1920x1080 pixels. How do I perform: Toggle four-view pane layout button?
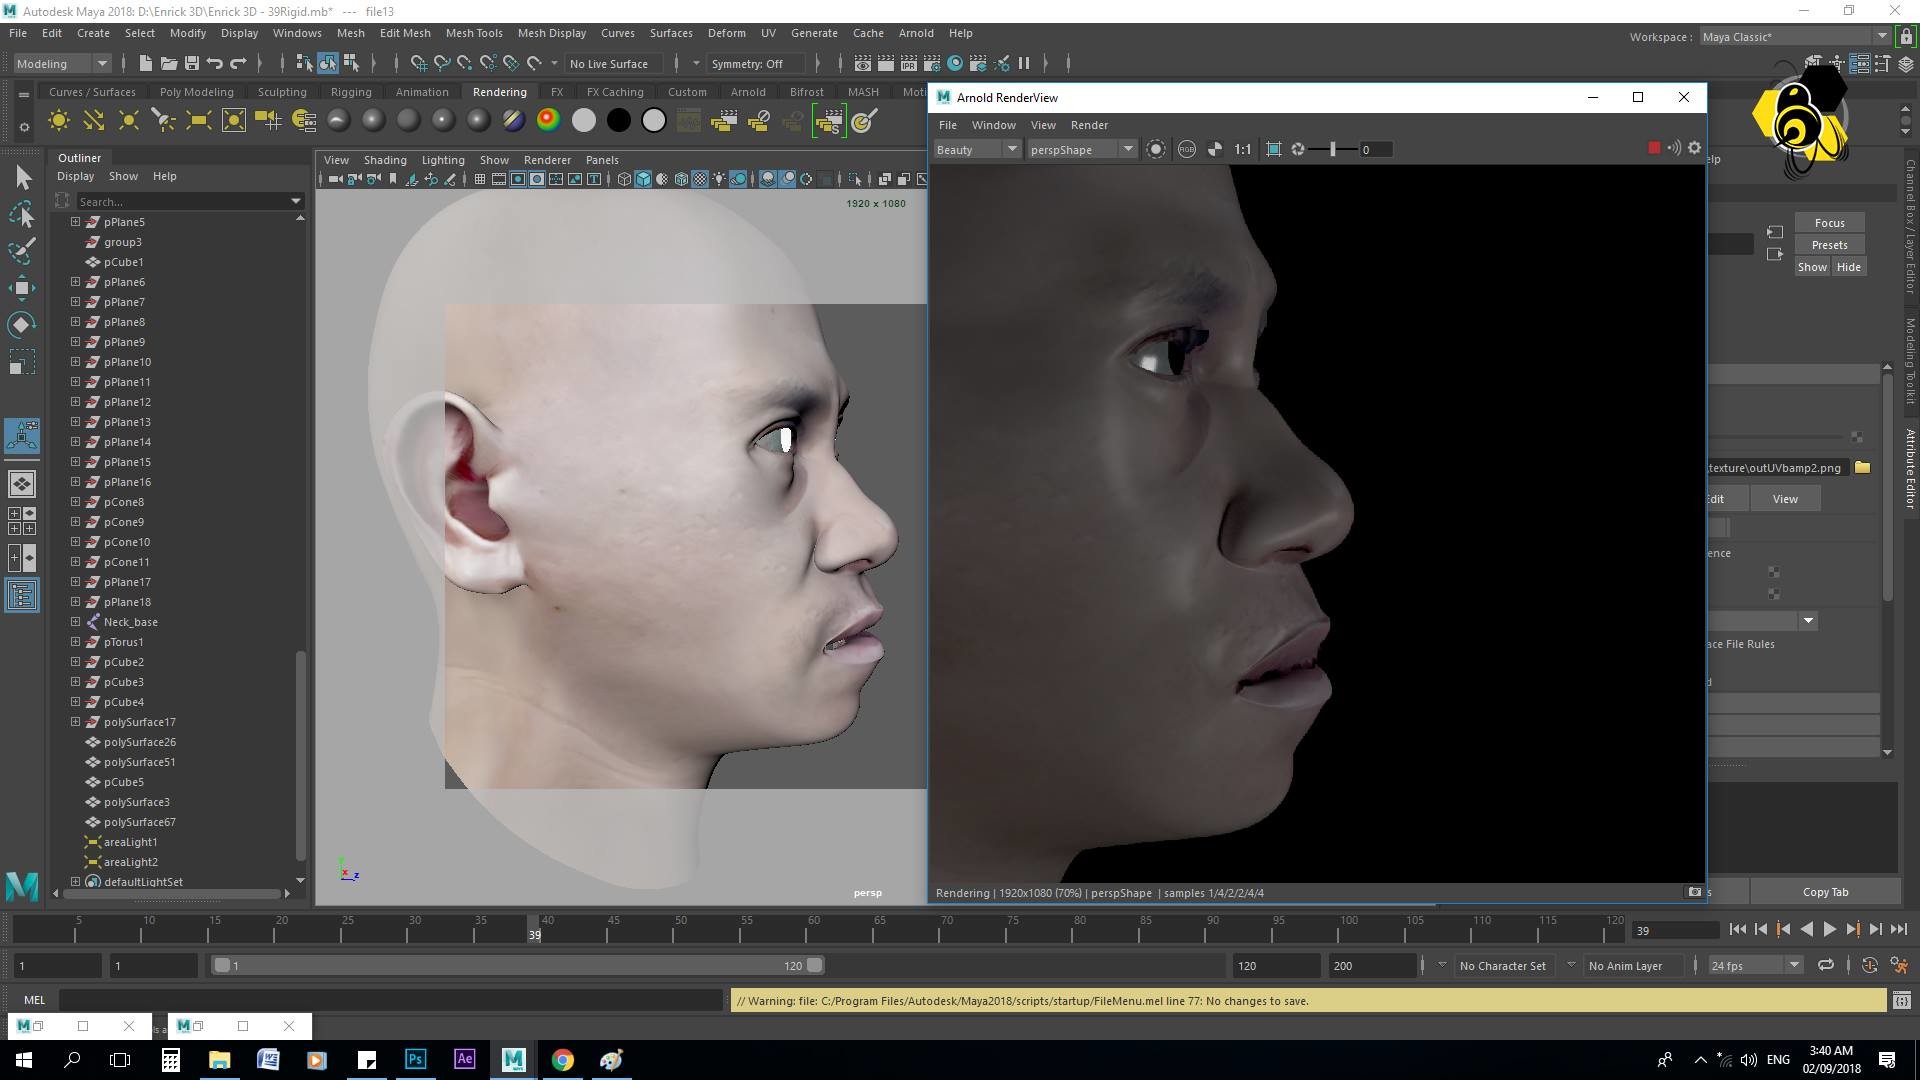pos(22,521)
